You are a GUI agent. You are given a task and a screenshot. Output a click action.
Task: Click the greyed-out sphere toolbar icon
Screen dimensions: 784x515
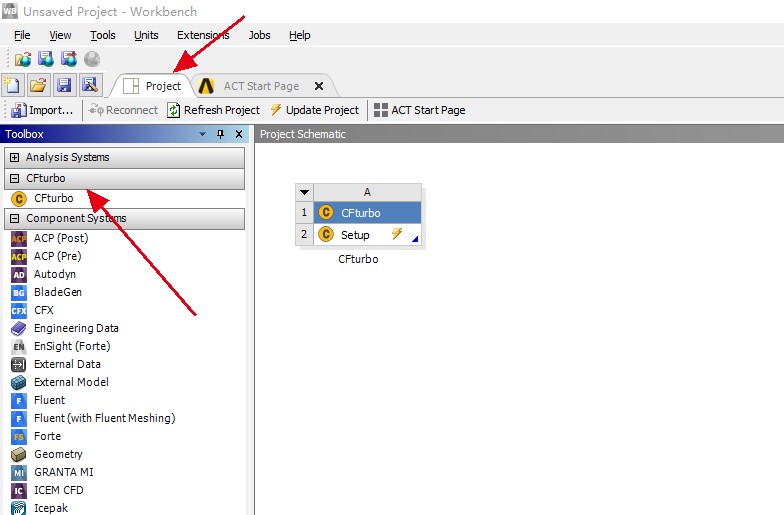click(92, 59)
